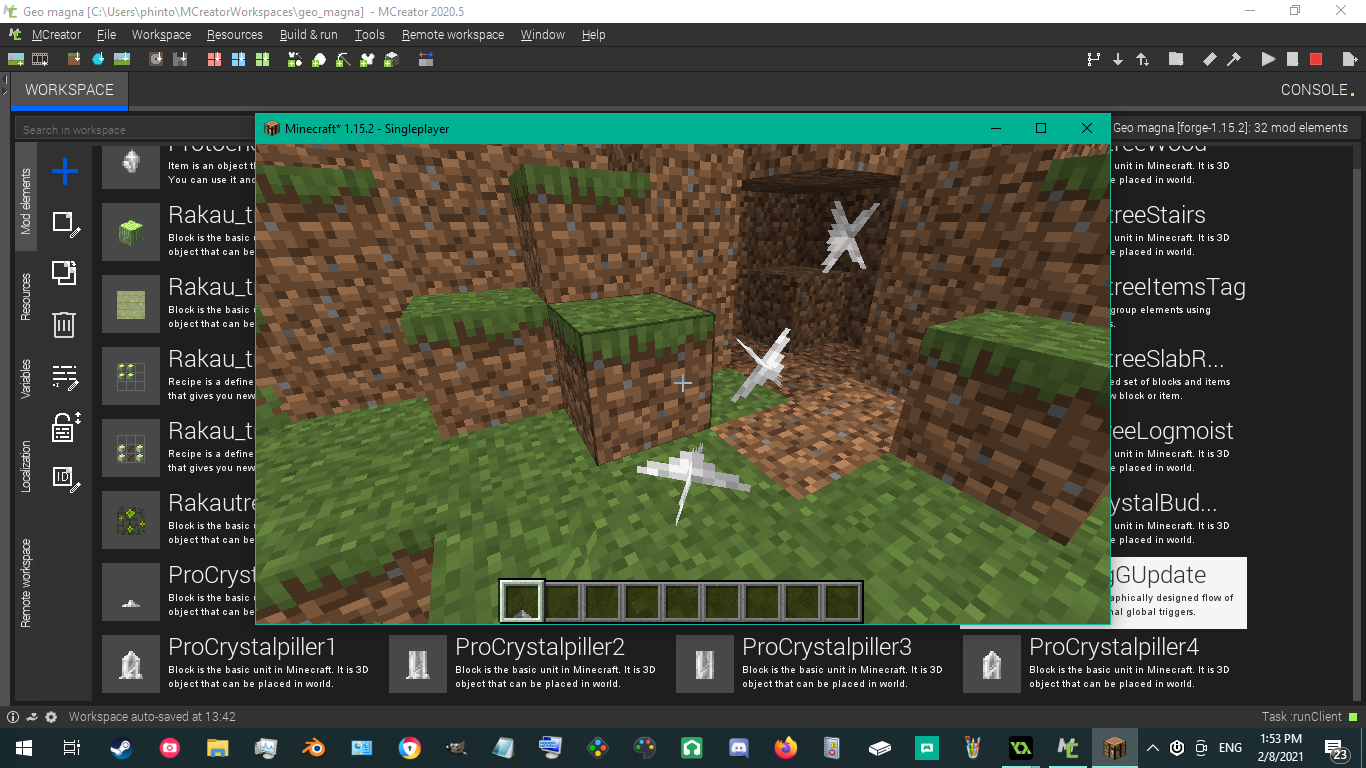Open Blender from the taskbar

[314, 747]
